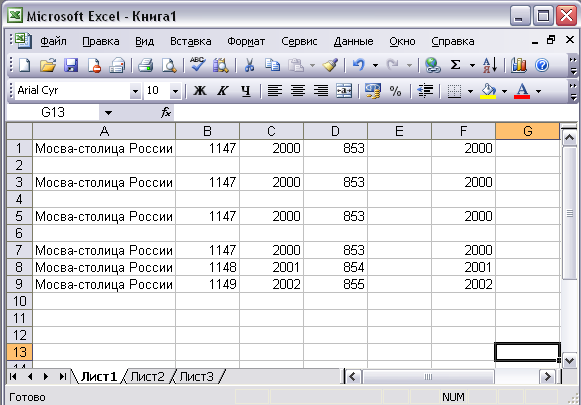Open the Research tool icon

(221, 65)
